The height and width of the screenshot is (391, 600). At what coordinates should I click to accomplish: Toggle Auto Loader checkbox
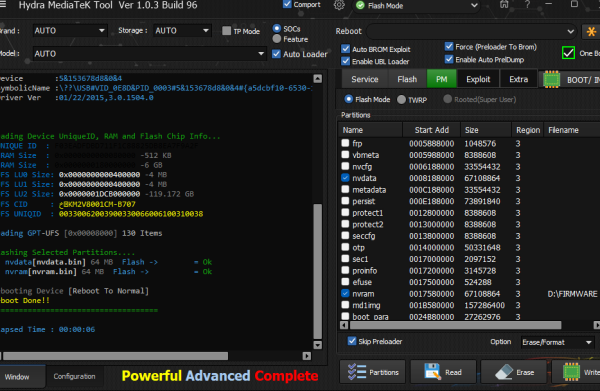tap(276, 54)
